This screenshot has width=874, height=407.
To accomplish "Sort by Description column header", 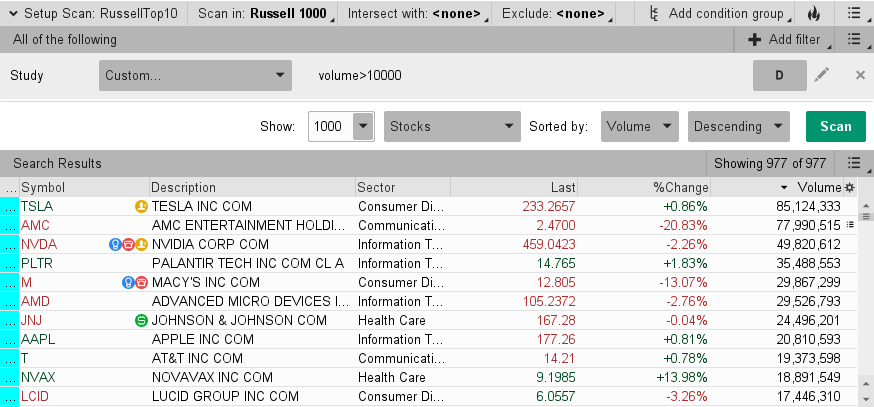I will pos(253,187).
